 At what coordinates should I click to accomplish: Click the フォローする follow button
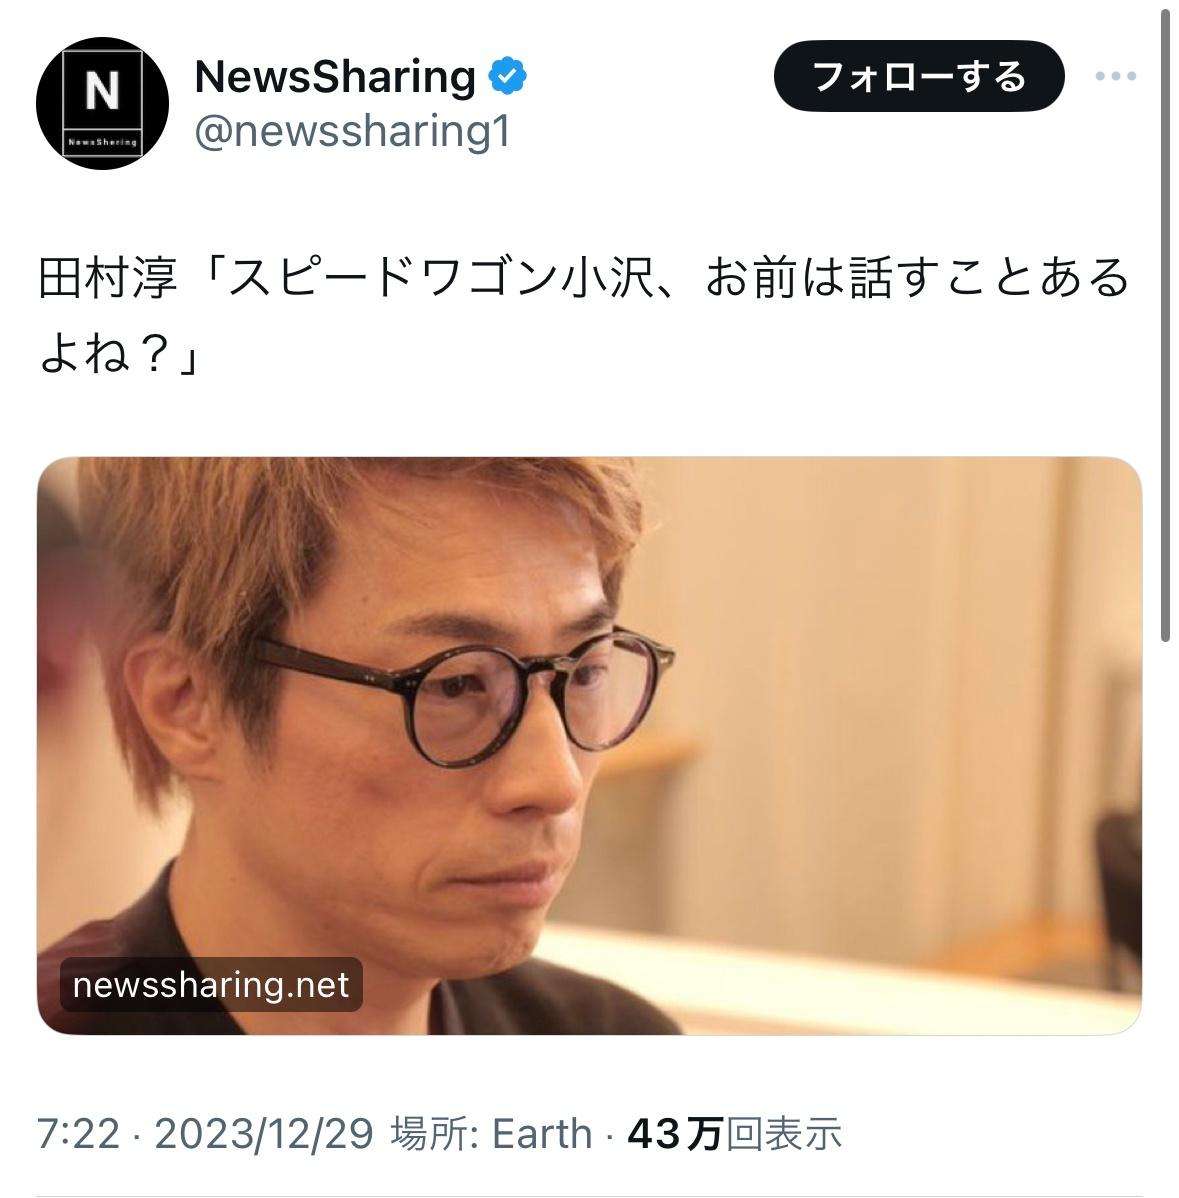(918, 76)
